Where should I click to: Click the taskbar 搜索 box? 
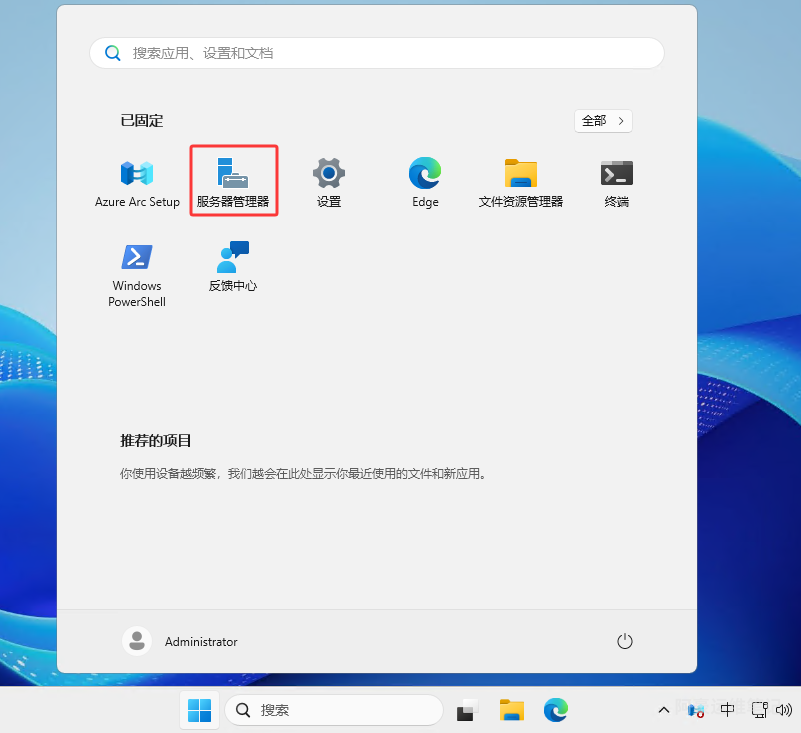(x=334, y=710)
